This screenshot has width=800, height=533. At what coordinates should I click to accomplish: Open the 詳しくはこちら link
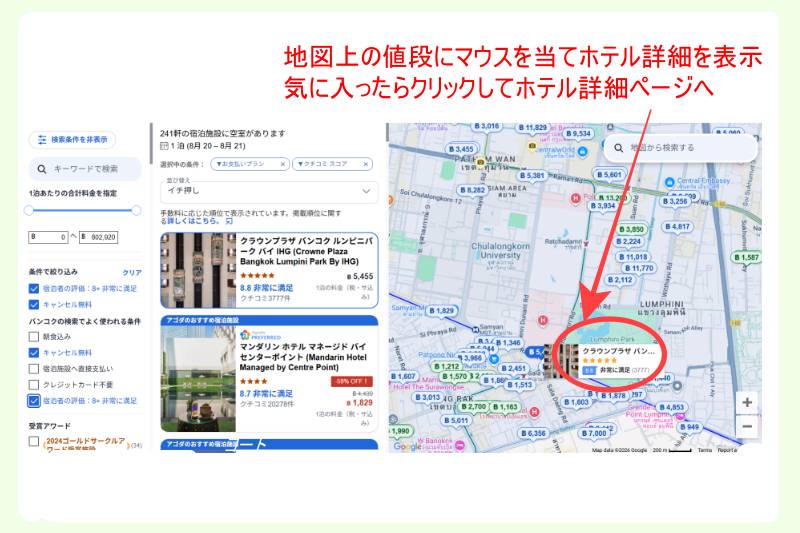click(196, 221)
